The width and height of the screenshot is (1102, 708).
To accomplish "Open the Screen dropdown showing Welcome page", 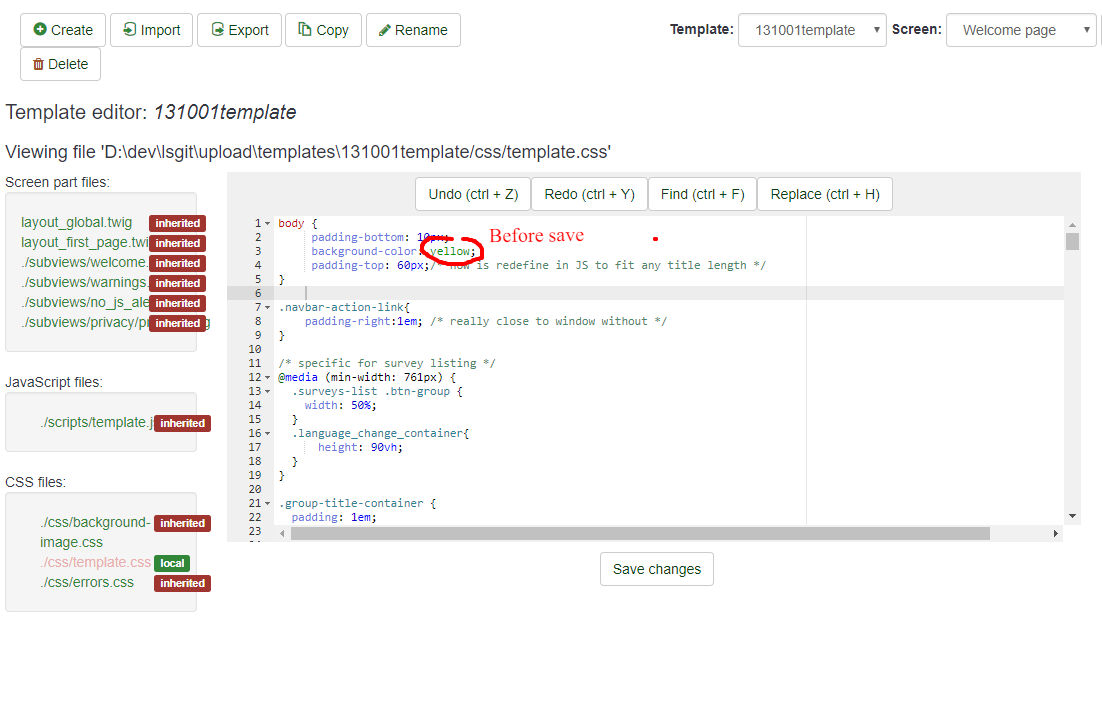I will (x=1021, y=30).
